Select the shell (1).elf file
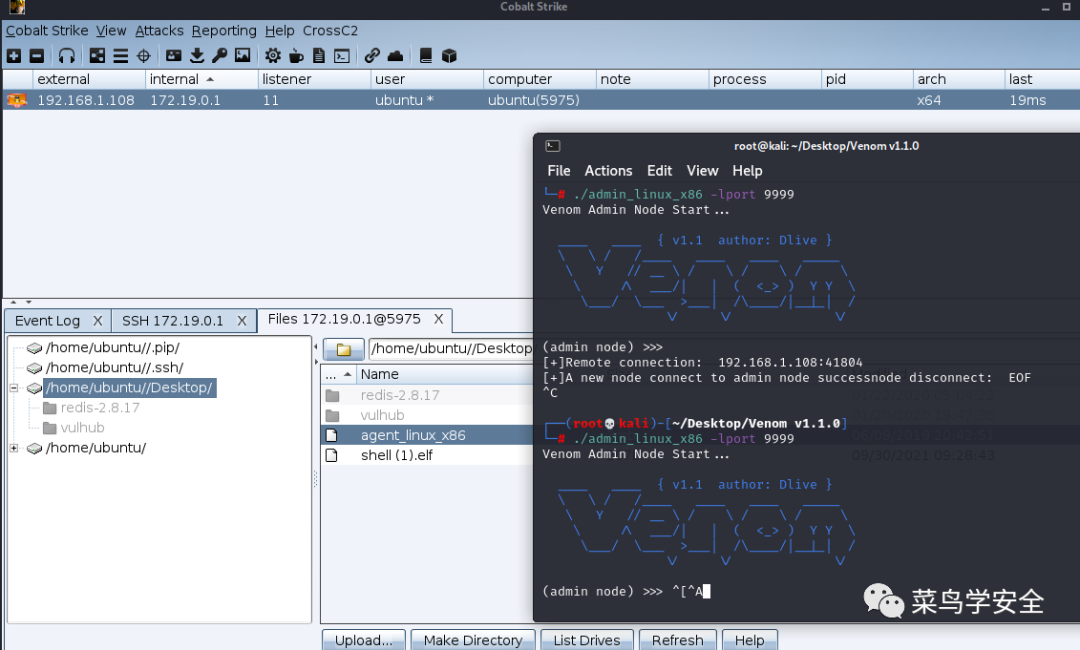 [x=396, y=455]
